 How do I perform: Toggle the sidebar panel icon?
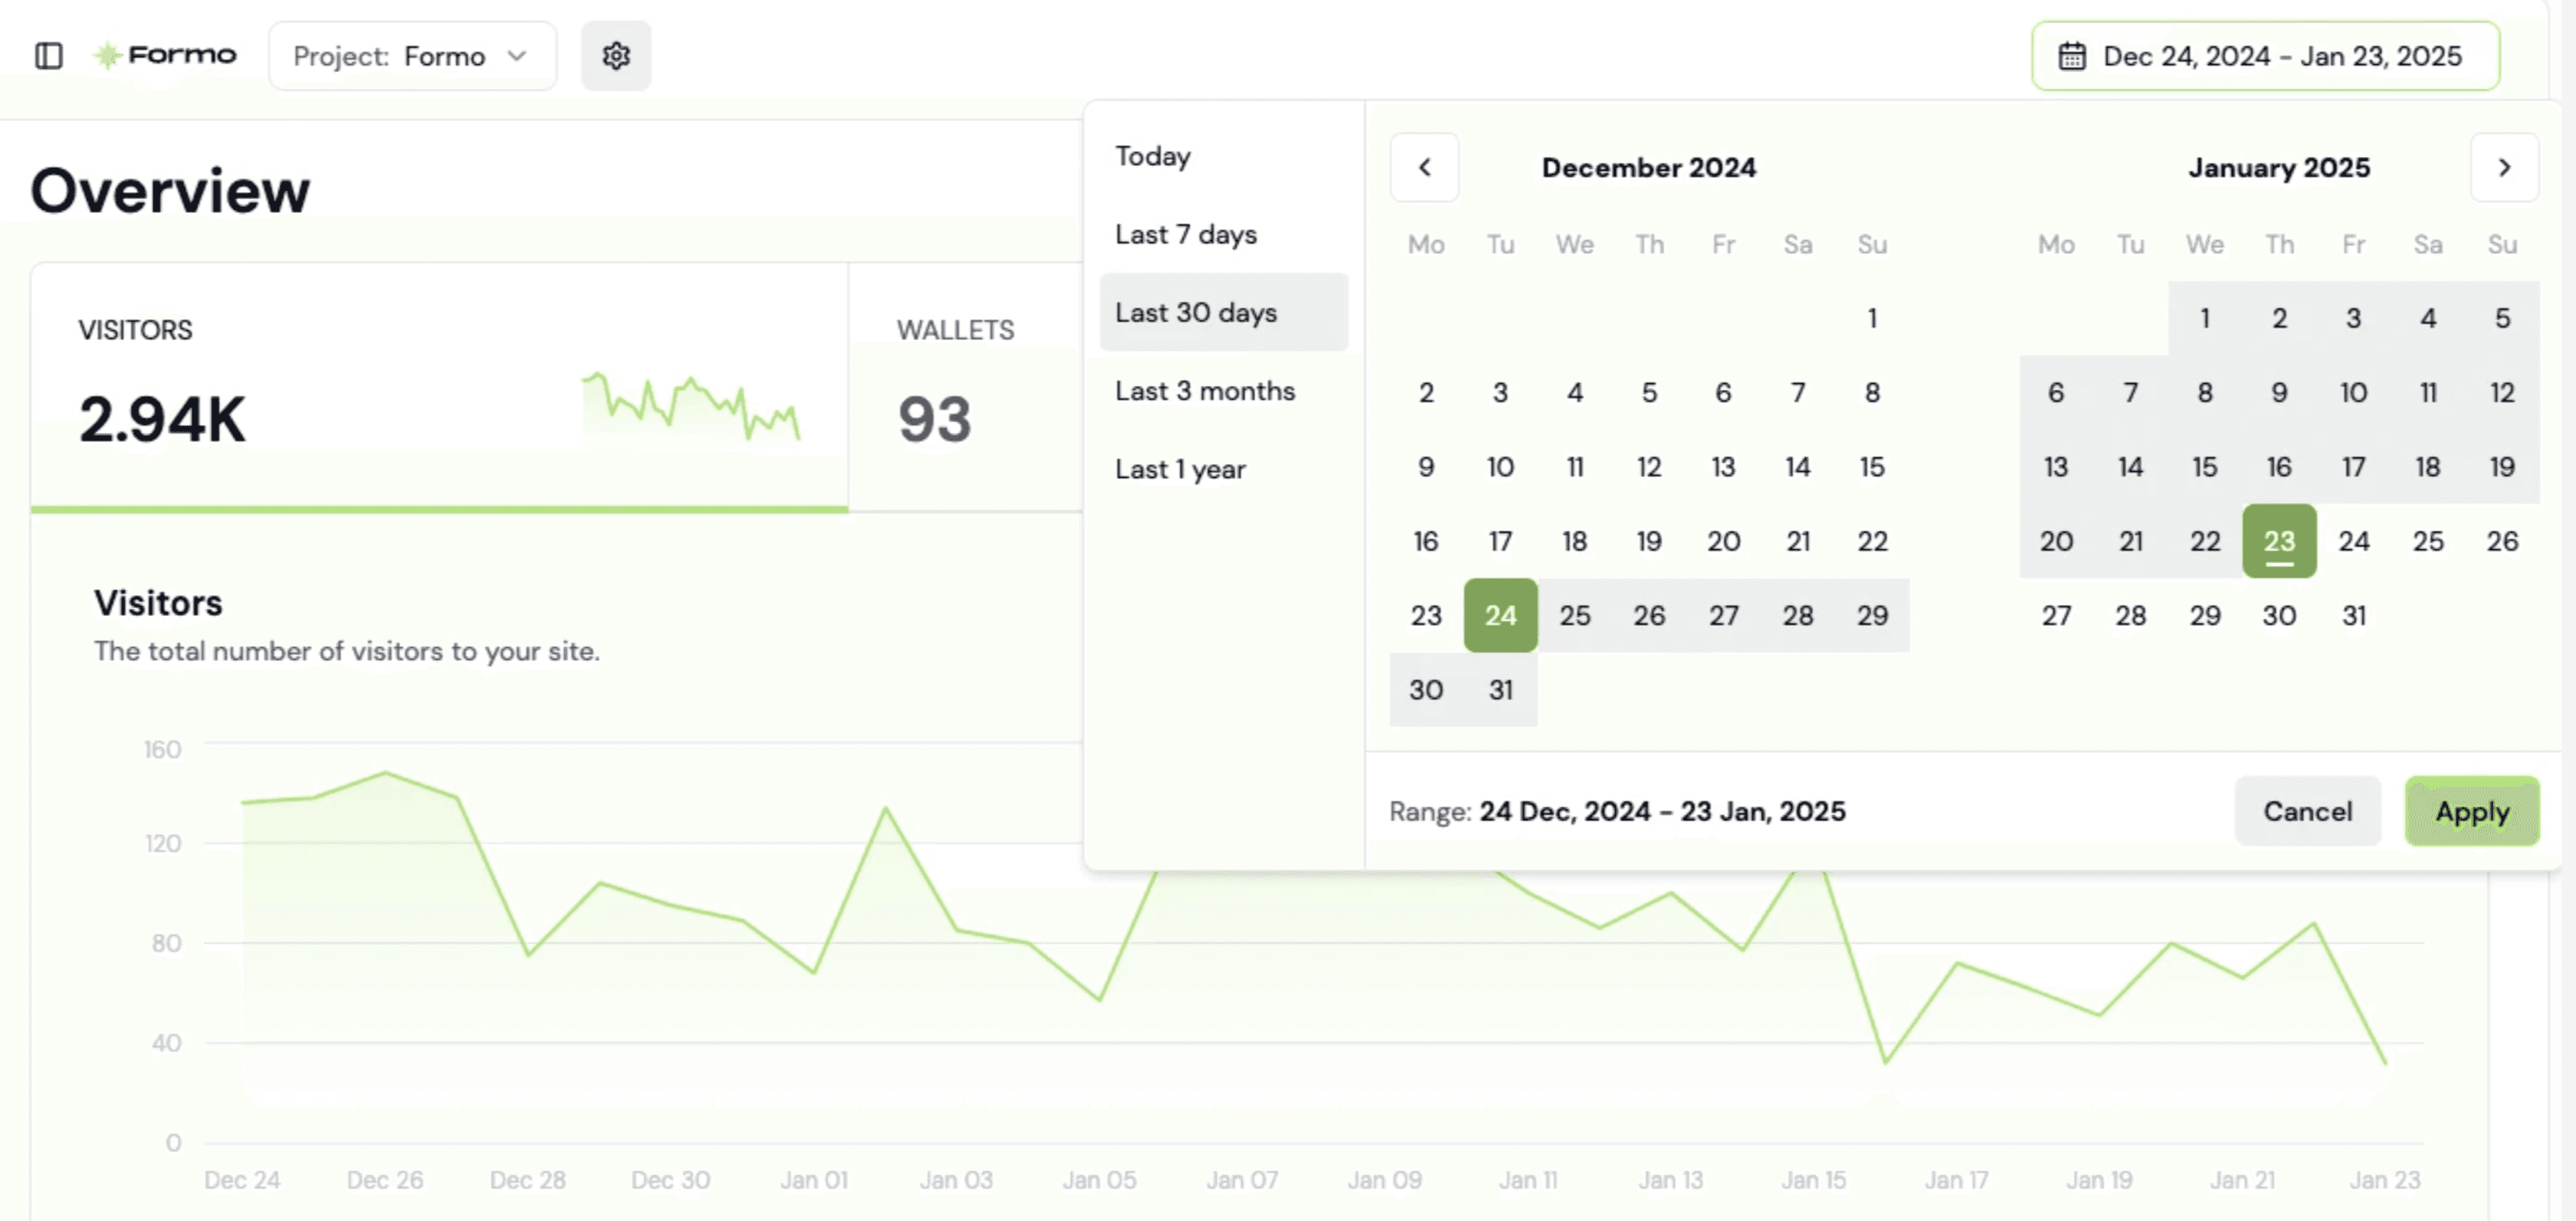pyautogui.click(x=48, y=56)
